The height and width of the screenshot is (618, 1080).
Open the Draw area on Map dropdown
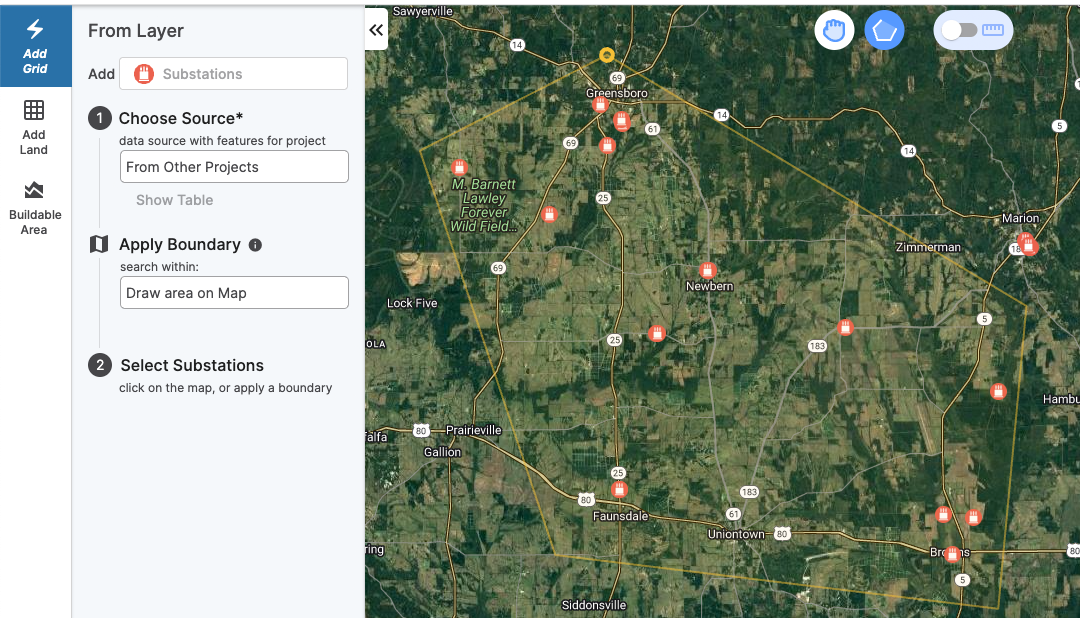(234, 293)
